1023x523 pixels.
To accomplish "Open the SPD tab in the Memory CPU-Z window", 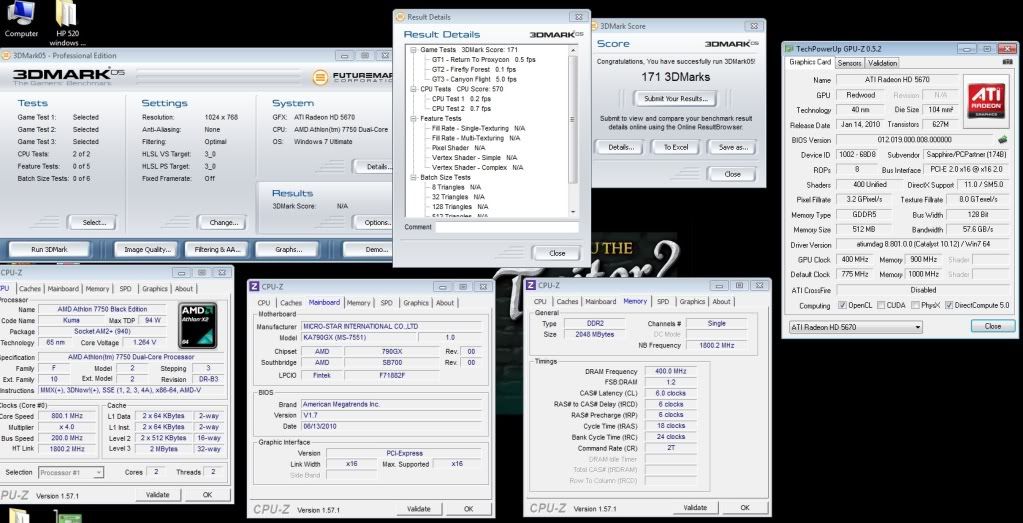I will [x=662, y=301].
